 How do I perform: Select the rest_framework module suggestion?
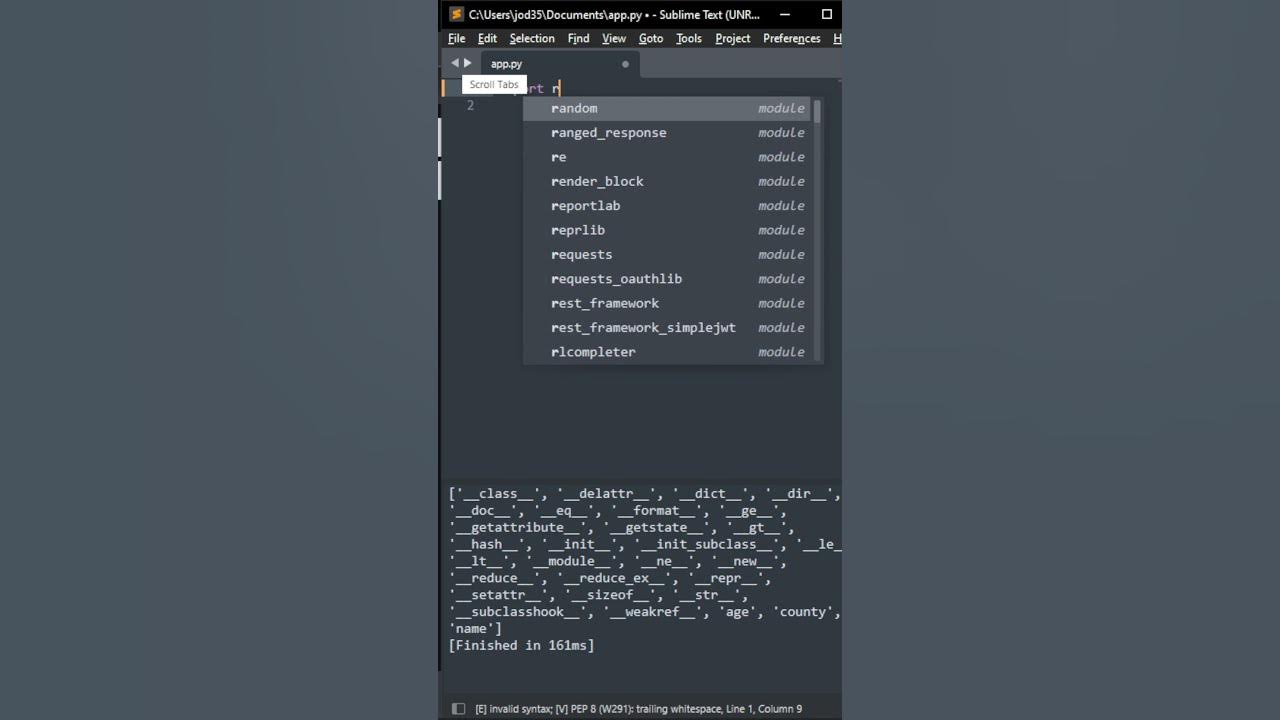pos(667,303)
